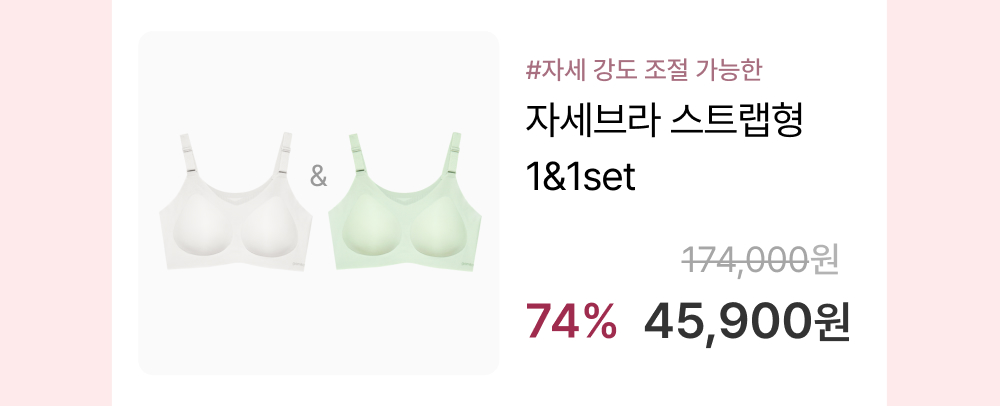Open the #자세 강도 조절 가능한 hashtag

[643, 69]
